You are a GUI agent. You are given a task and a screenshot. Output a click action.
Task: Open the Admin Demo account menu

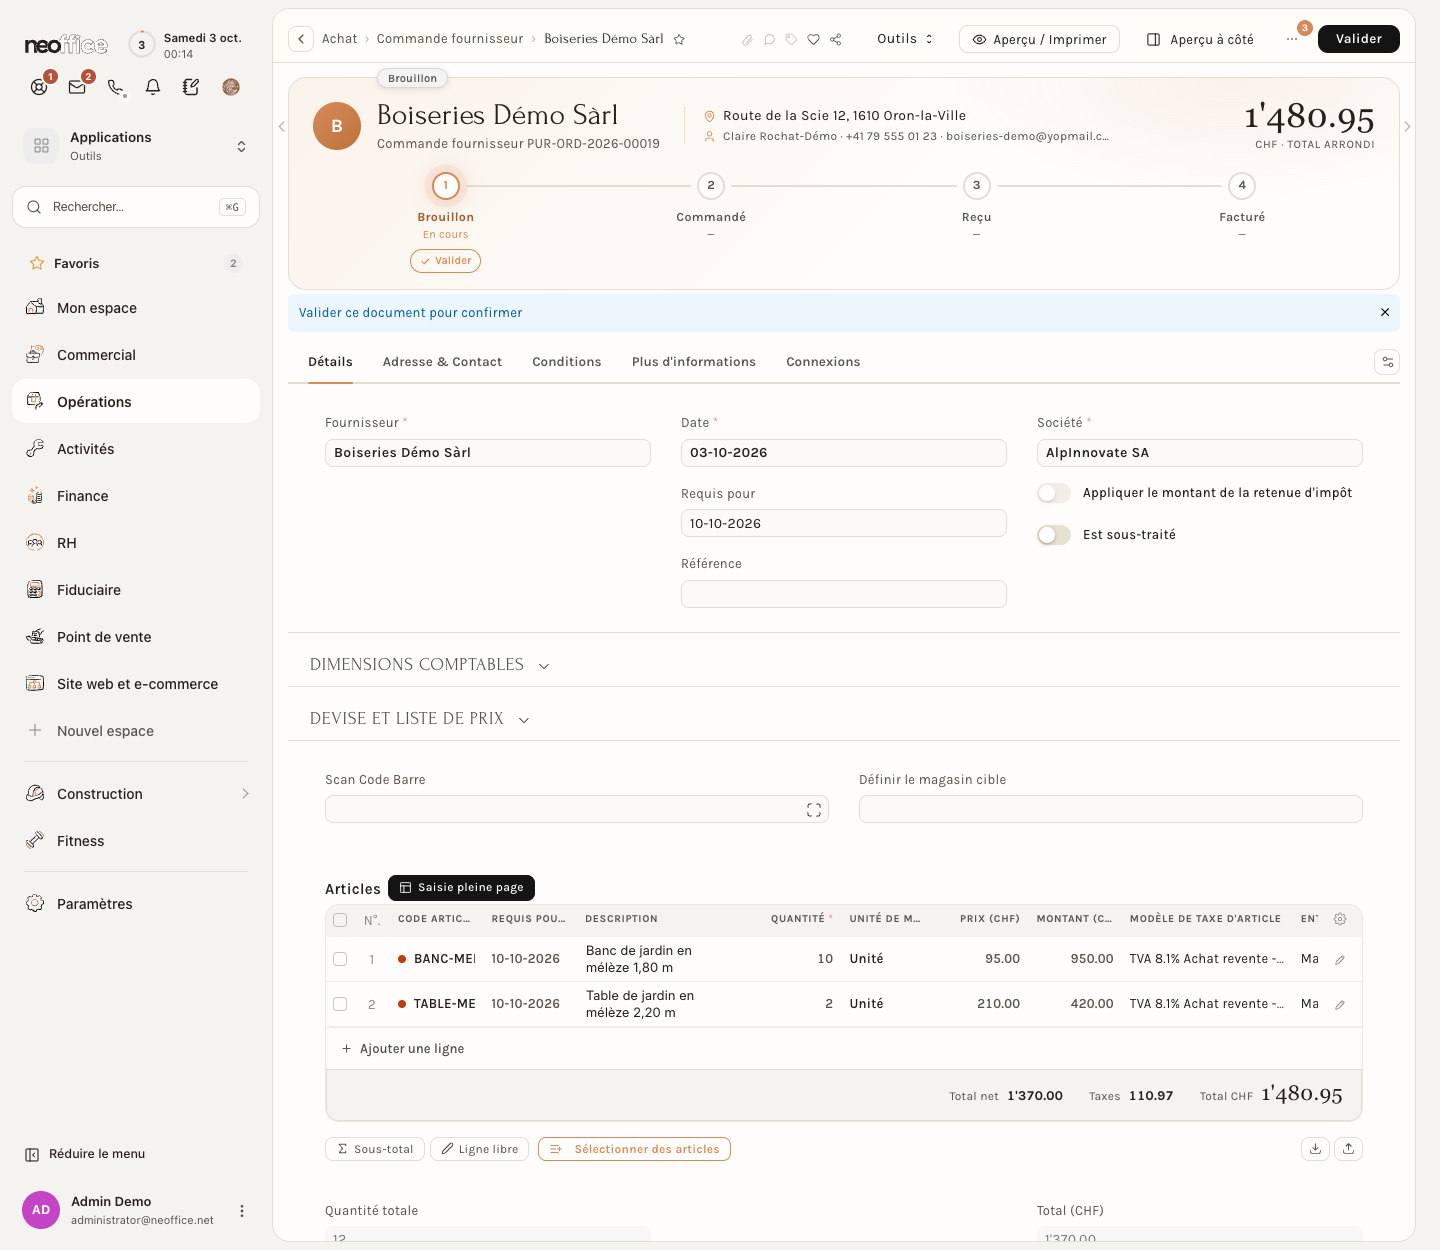pyautogui.click(x=241, y=1211)
